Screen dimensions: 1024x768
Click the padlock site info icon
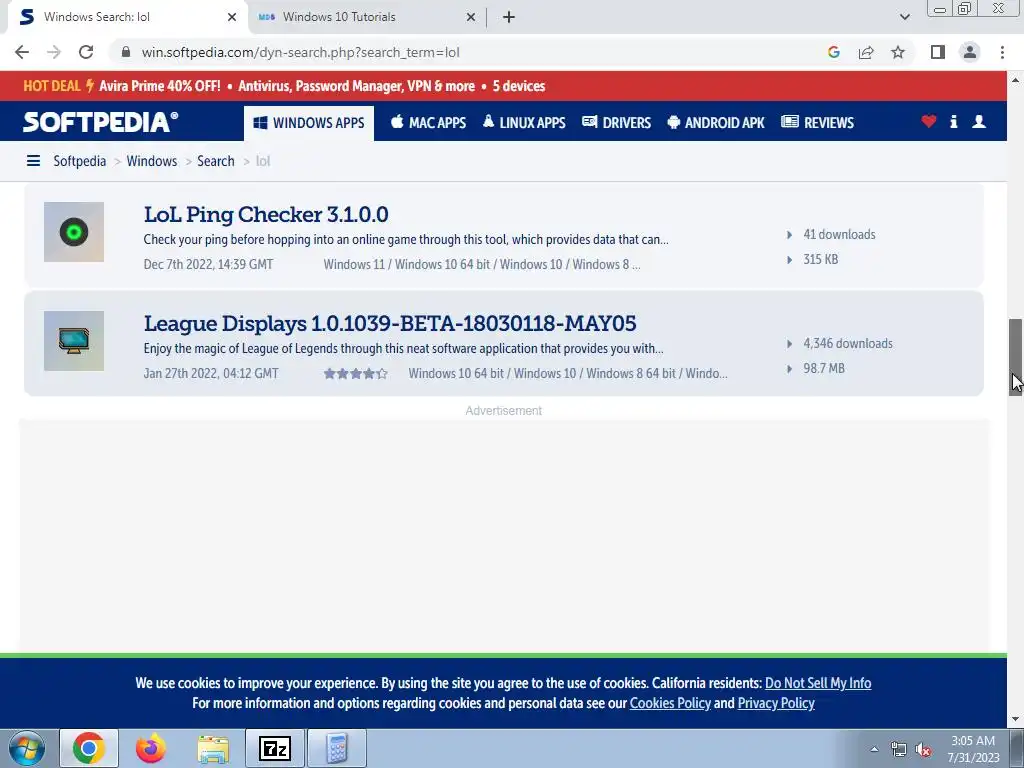point(126,52)
